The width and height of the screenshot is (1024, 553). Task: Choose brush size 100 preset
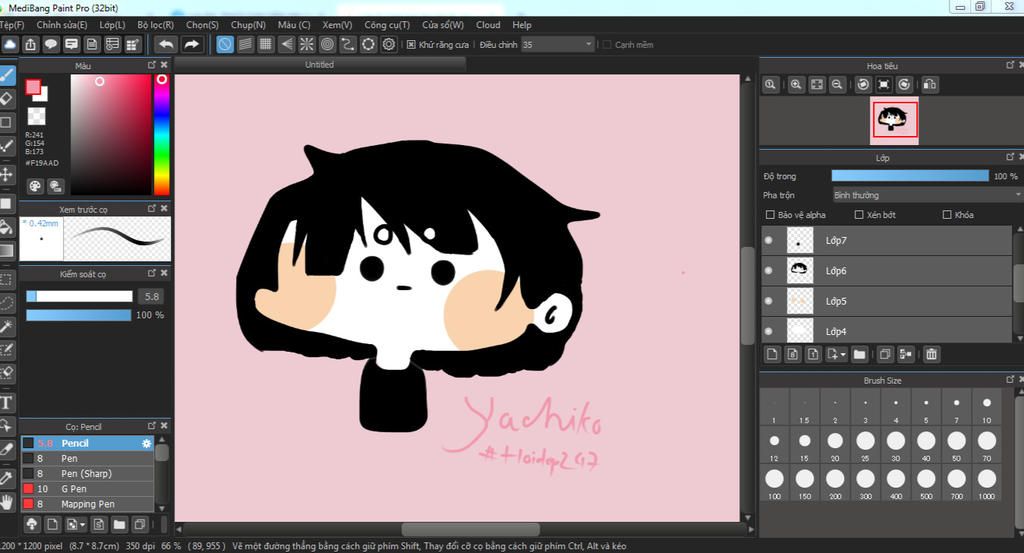click(x=774, y=483)
